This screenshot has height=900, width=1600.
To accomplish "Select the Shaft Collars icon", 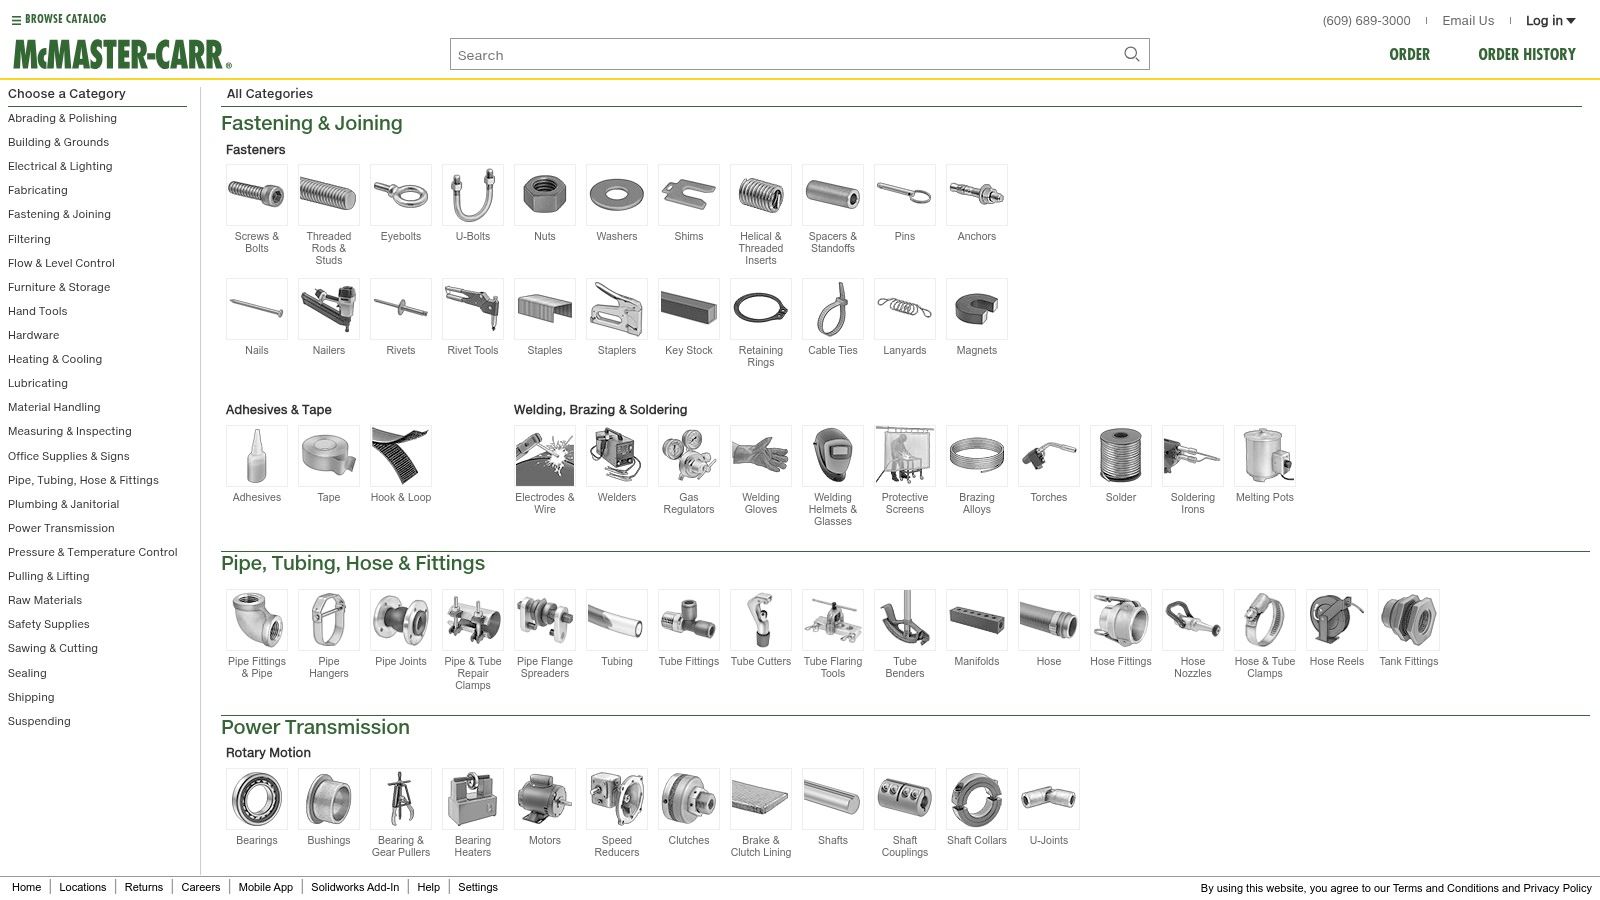I will pyautogui.click(x=977, y=799).
